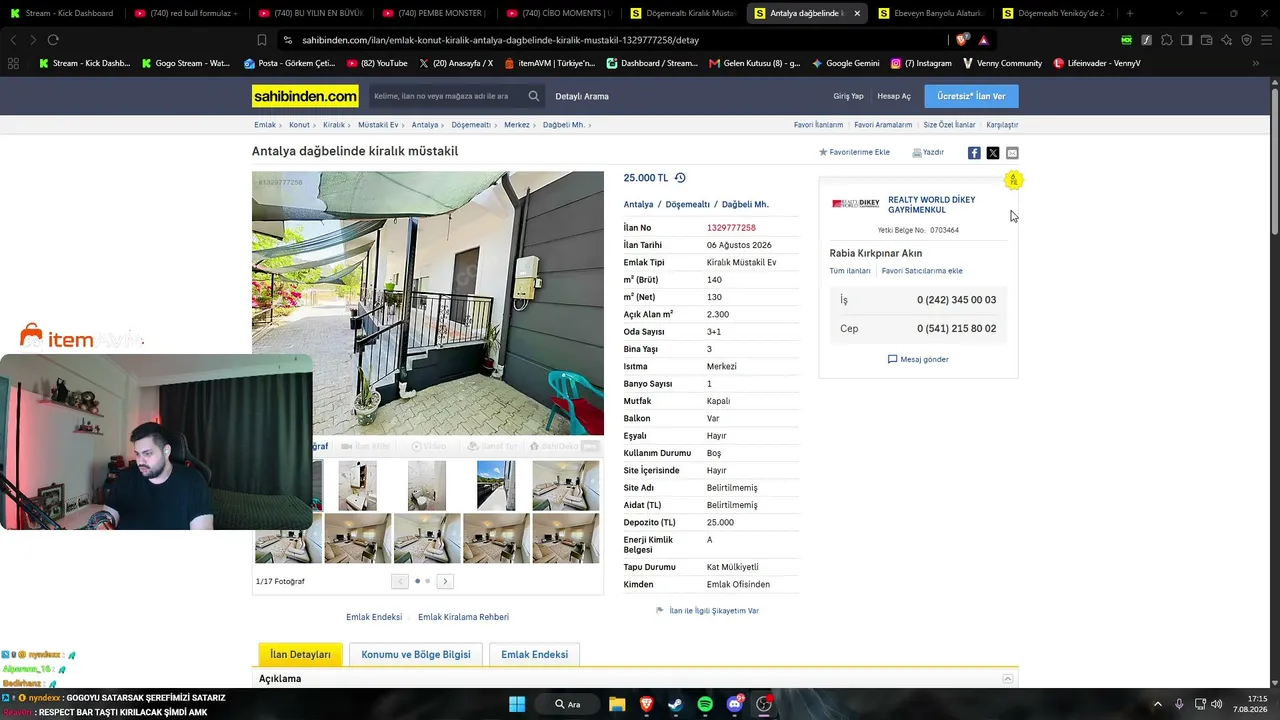Open the Brave VPN shield icon
1280x720 pixels.
tap(1246, 40)
